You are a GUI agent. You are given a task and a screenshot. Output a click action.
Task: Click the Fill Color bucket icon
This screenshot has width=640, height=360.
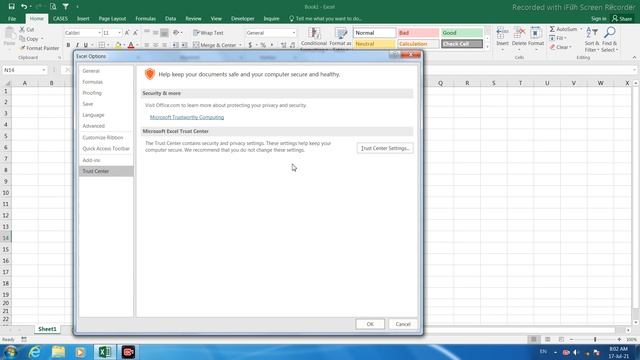(x=118, y=45)
